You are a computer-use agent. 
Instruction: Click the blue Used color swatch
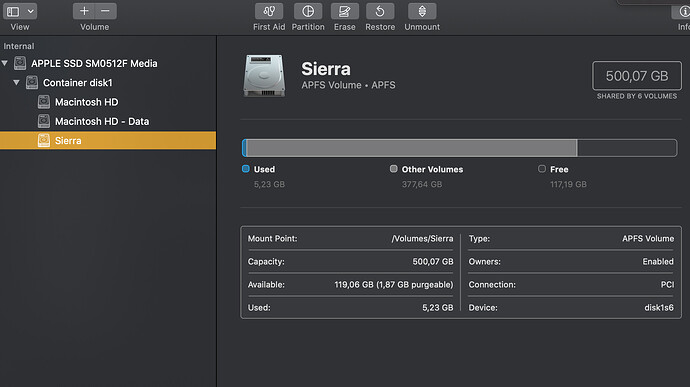[246, 169]
